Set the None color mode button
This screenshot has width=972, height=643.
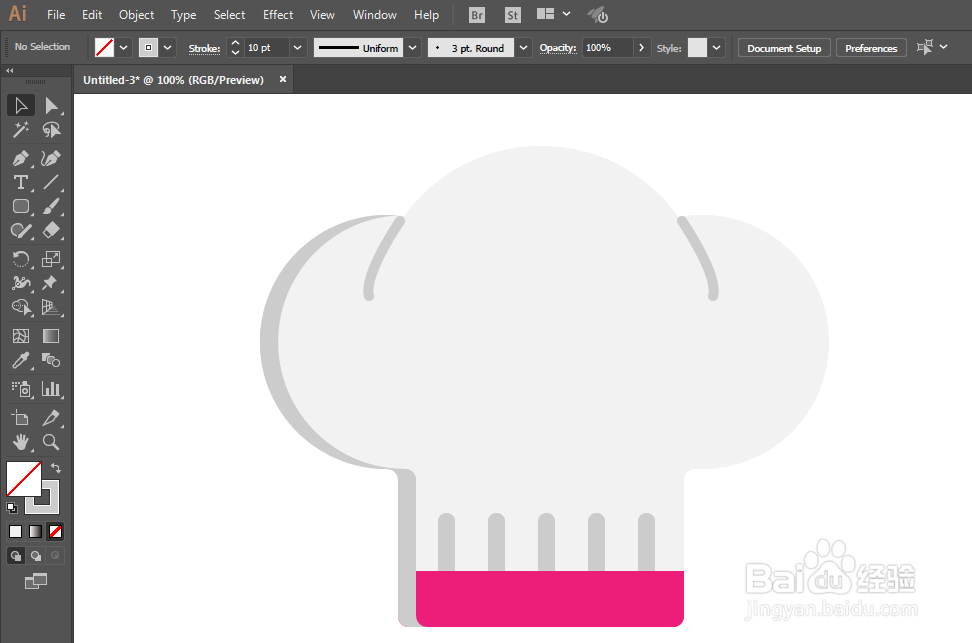tap(55, 531)
